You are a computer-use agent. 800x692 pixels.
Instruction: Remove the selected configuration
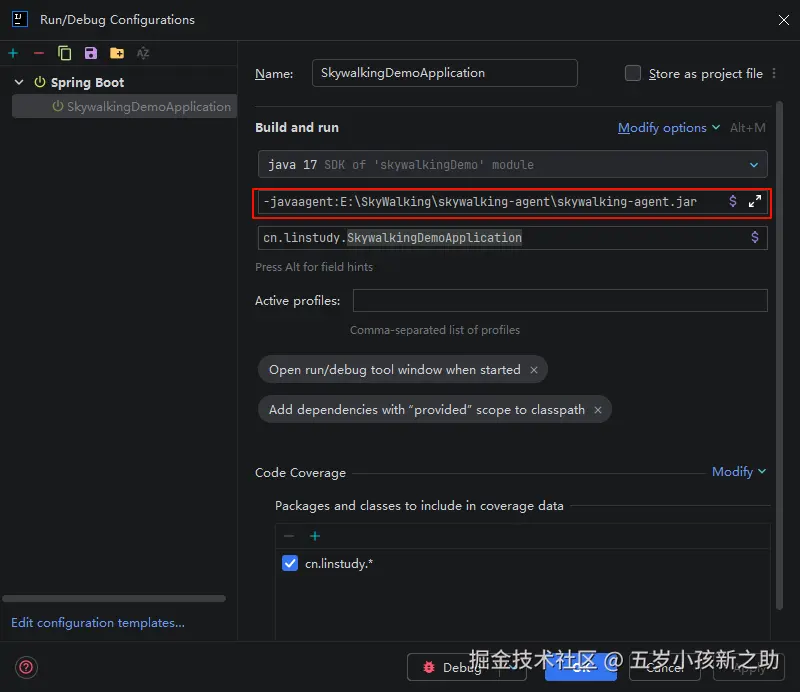pyautogui.click(x=39, y=53)
